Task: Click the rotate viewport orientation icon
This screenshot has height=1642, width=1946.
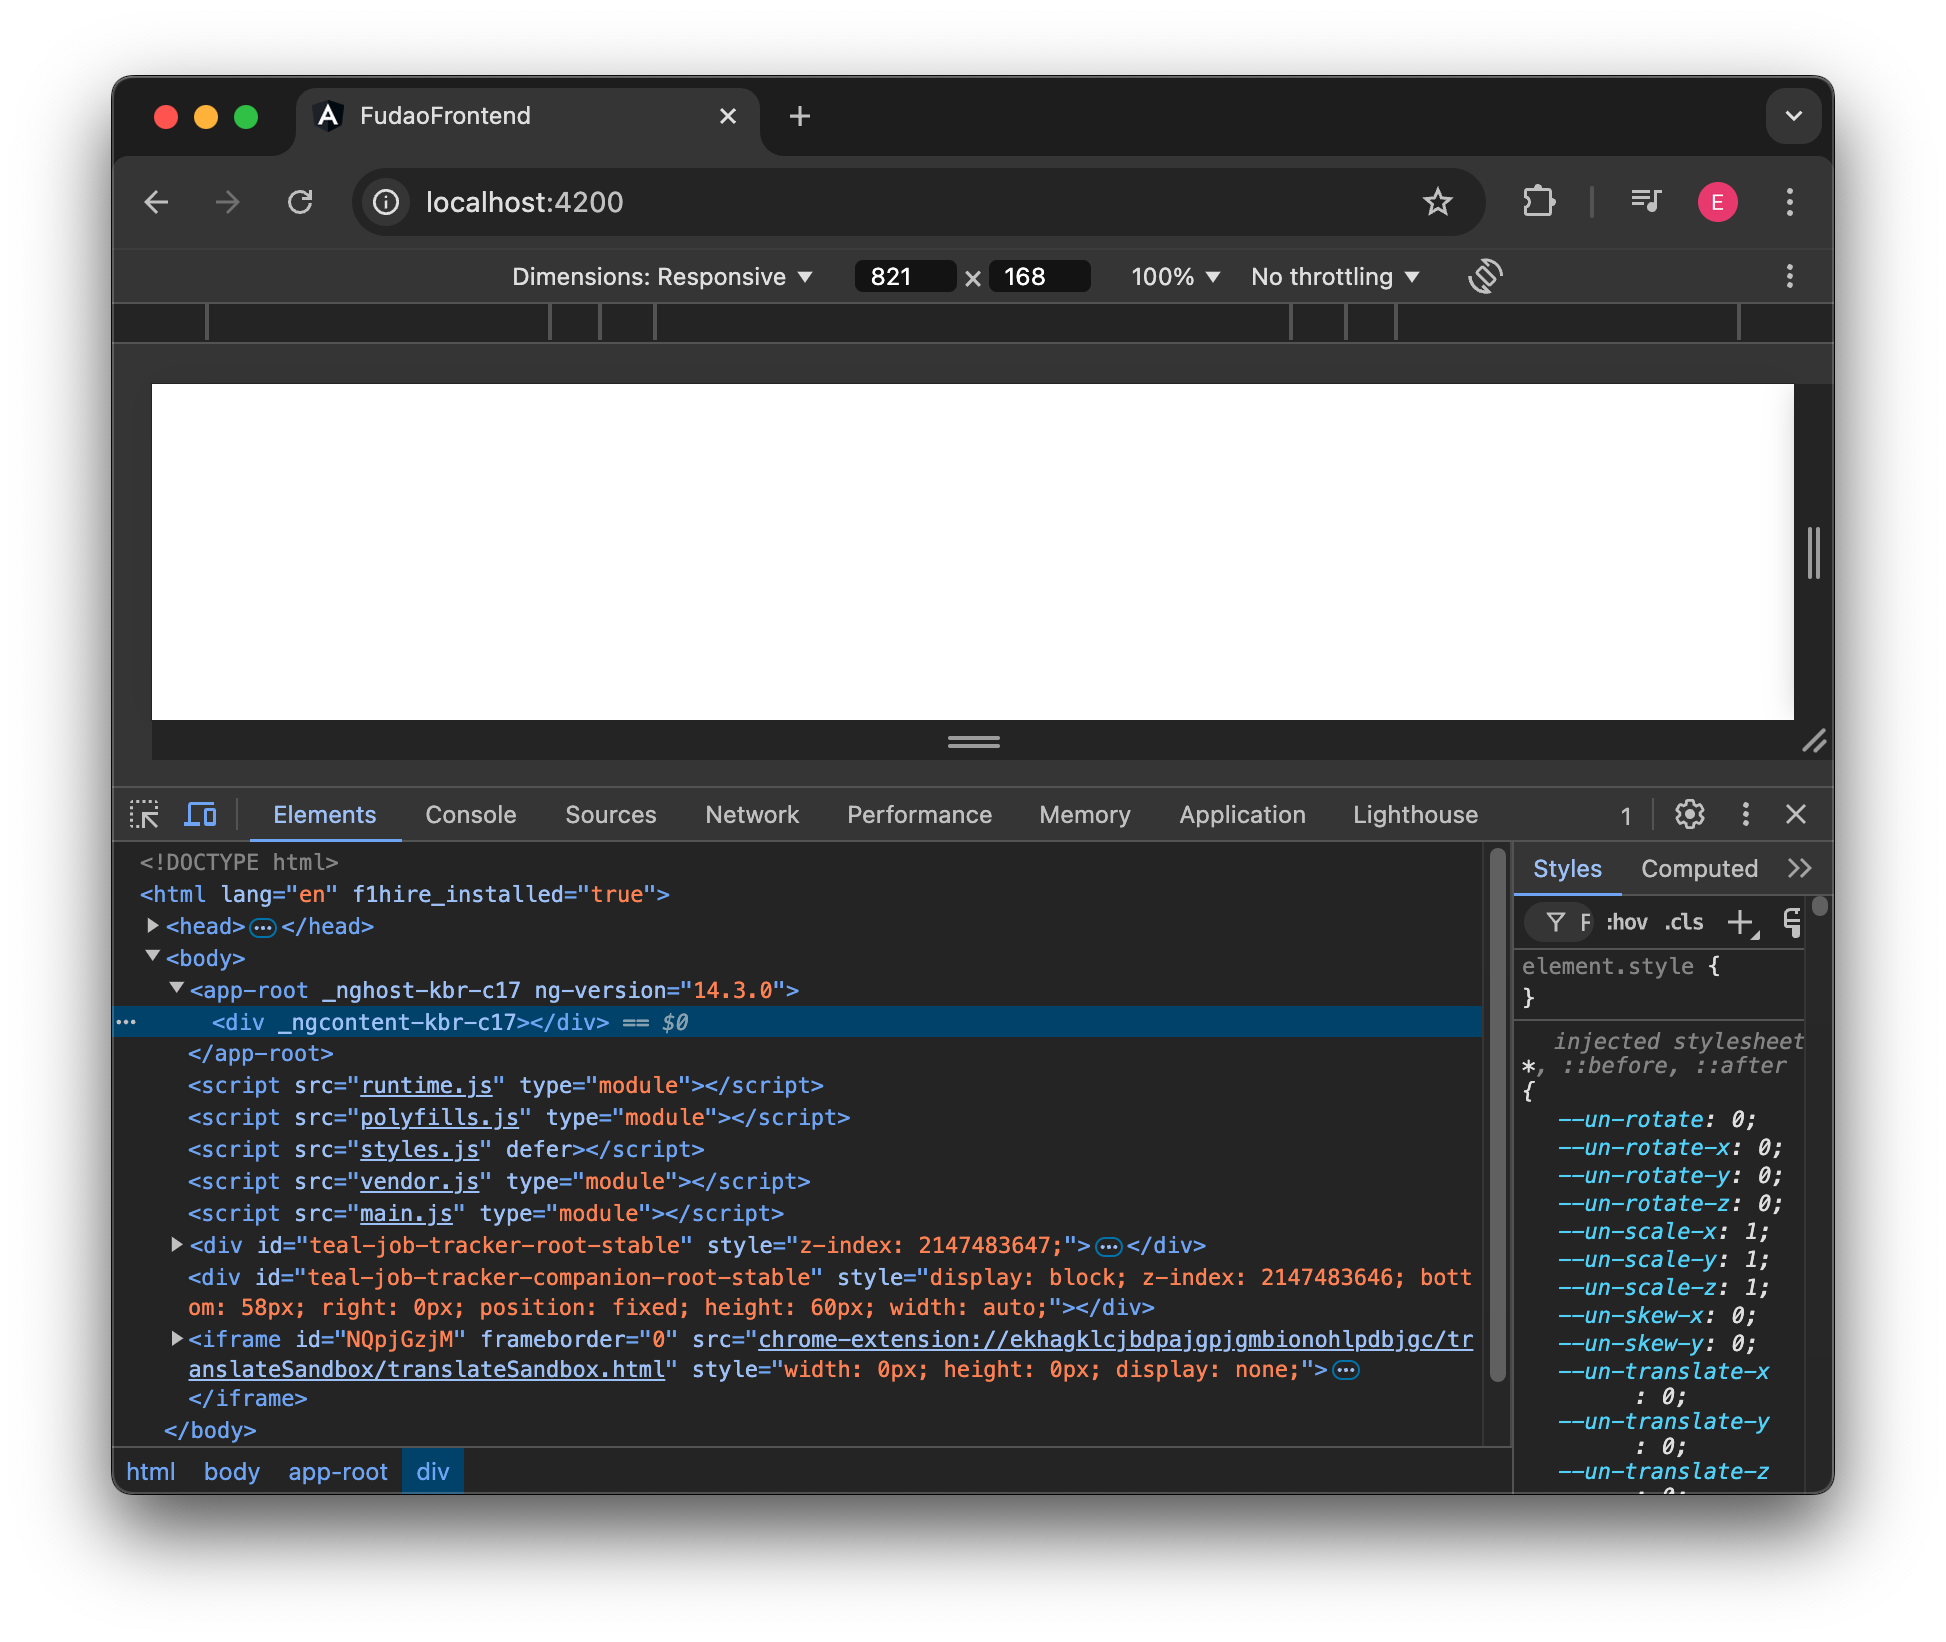Action: tap(1486, 276)
